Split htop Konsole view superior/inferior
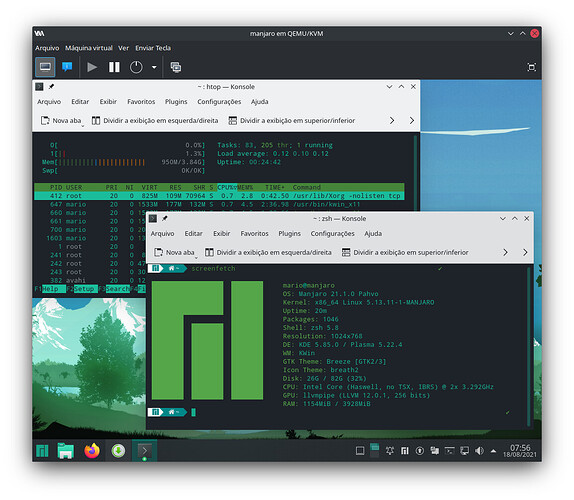The height and width of the screenshot is (500, 574). coord(292,120)
